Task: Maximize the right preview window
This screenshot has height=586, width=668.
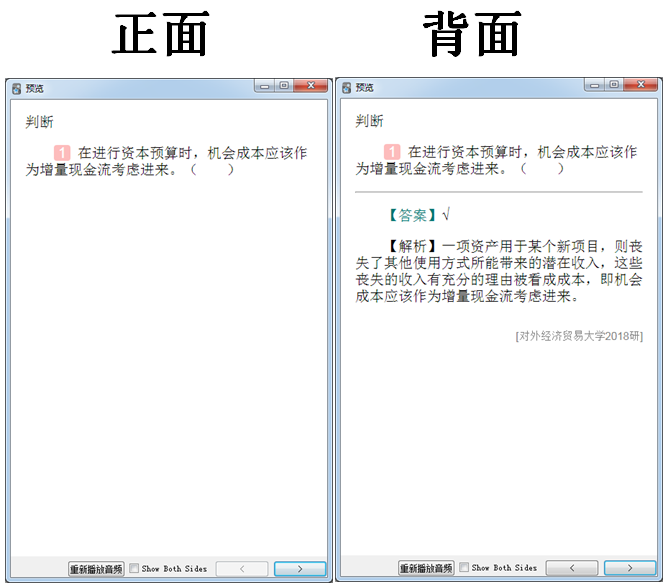Action: coord(614,85)
